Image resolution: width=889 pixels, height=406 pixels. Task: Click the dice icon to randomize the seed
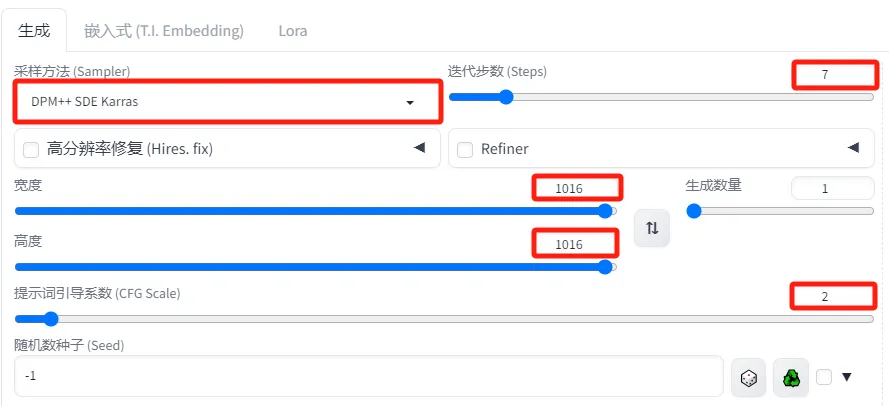[748, 377]
